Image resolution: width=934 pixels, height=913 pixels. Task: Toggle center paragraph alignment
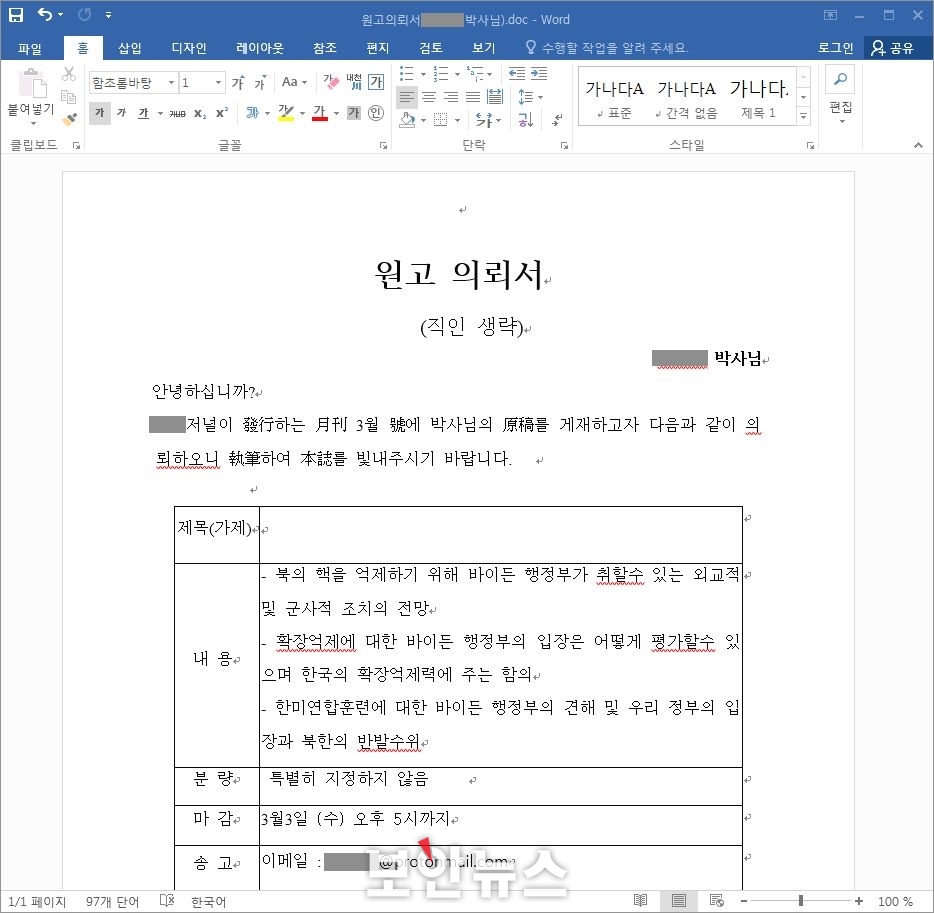429,96
